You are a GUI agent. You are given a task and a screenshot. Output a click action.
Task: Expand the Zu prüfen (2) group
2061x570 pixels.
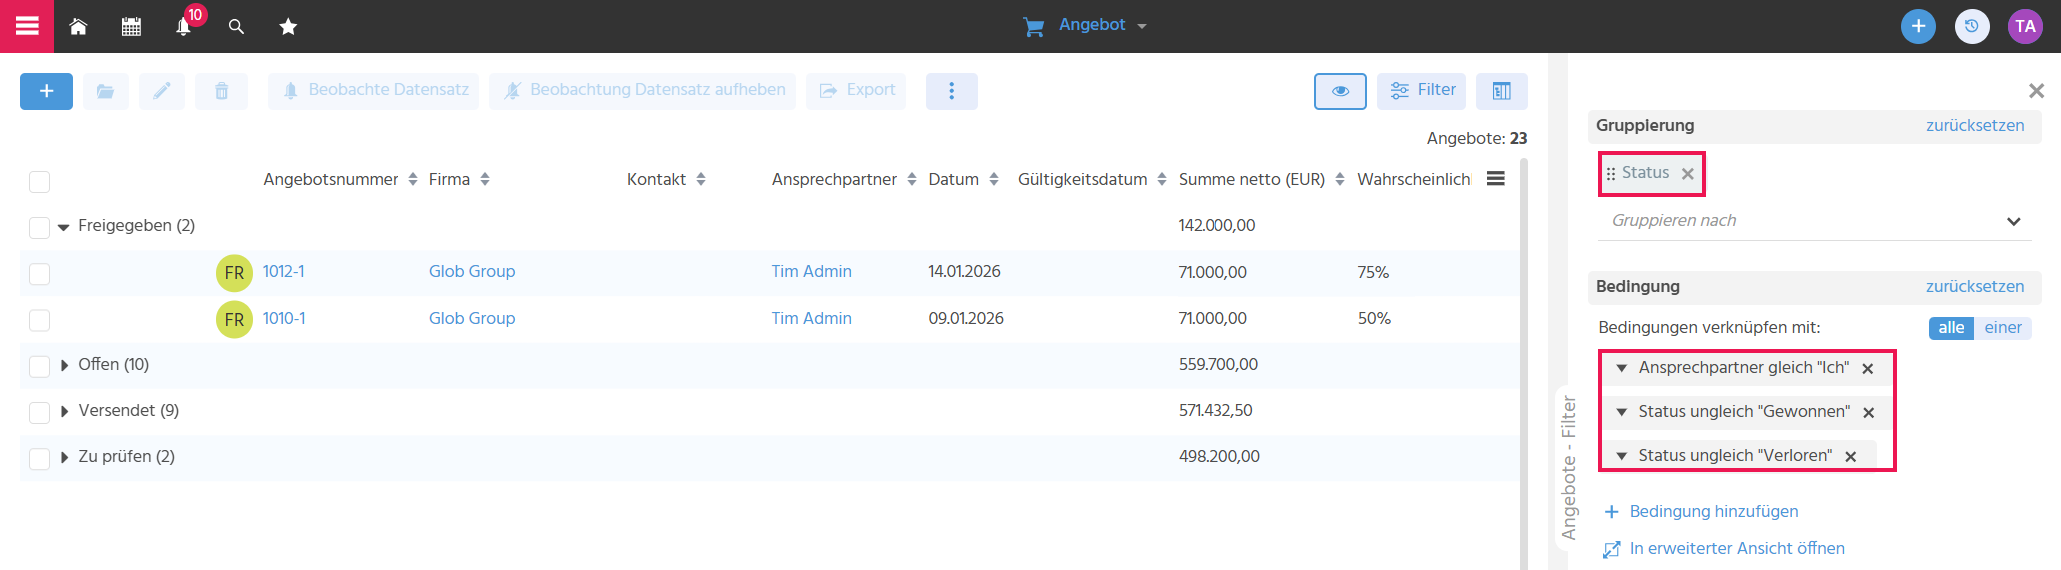(x=64, y=457)
